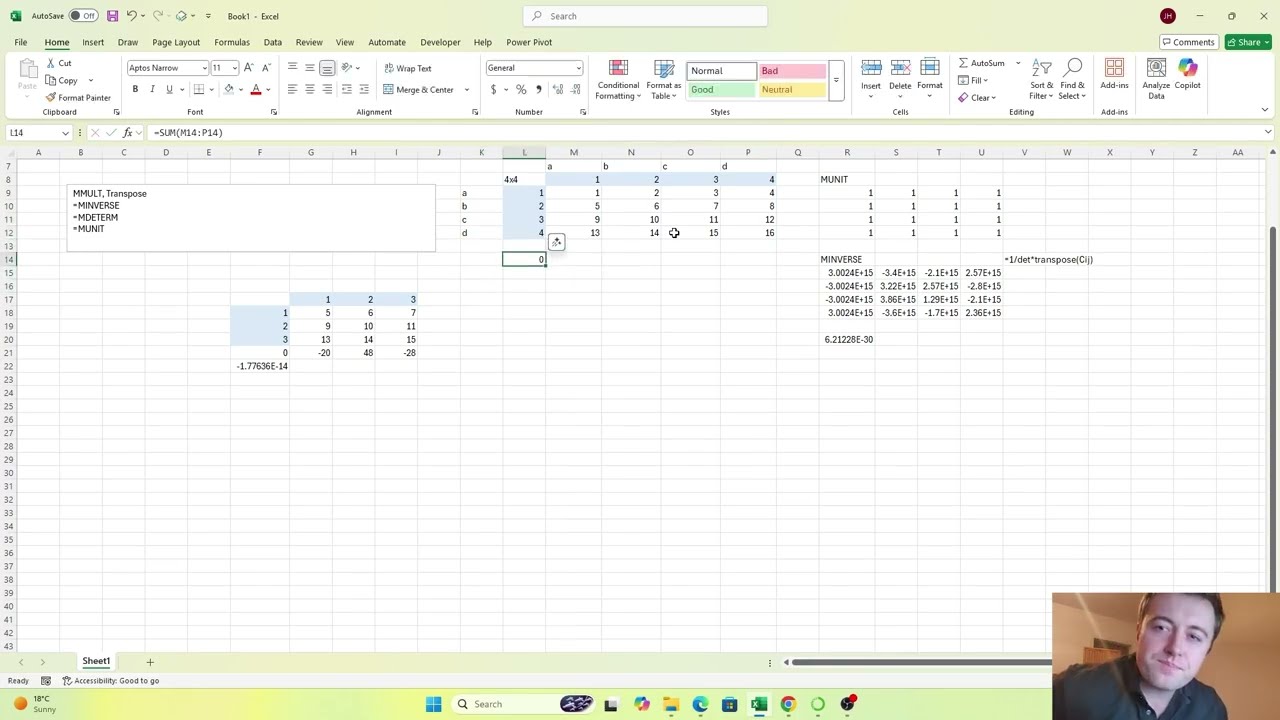Decrease the font size
Image resolution: width=1280 pixels, height=720 pixels.
pyautogui.click(x=266, y=68)
